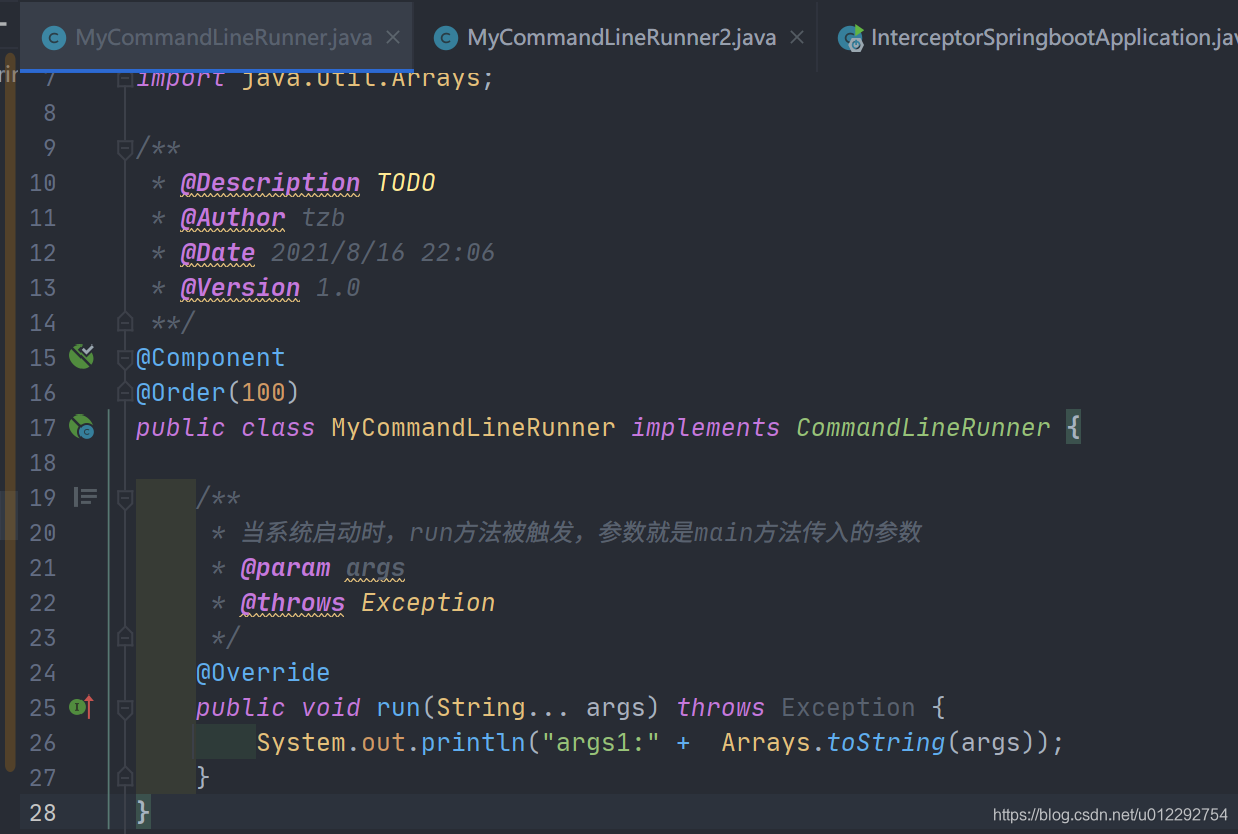Click the underlined args in the Javadoc
1238x834 pixels.
tap(375, 568)
